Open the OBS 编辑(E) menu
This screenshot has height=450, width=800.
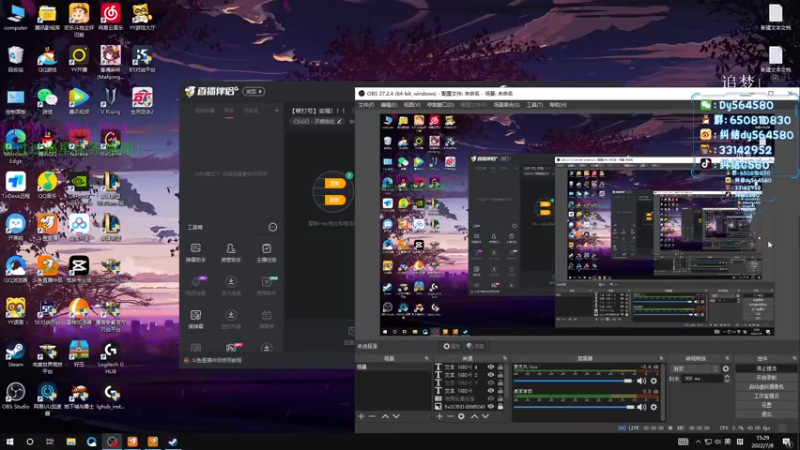tap(388, 105)
